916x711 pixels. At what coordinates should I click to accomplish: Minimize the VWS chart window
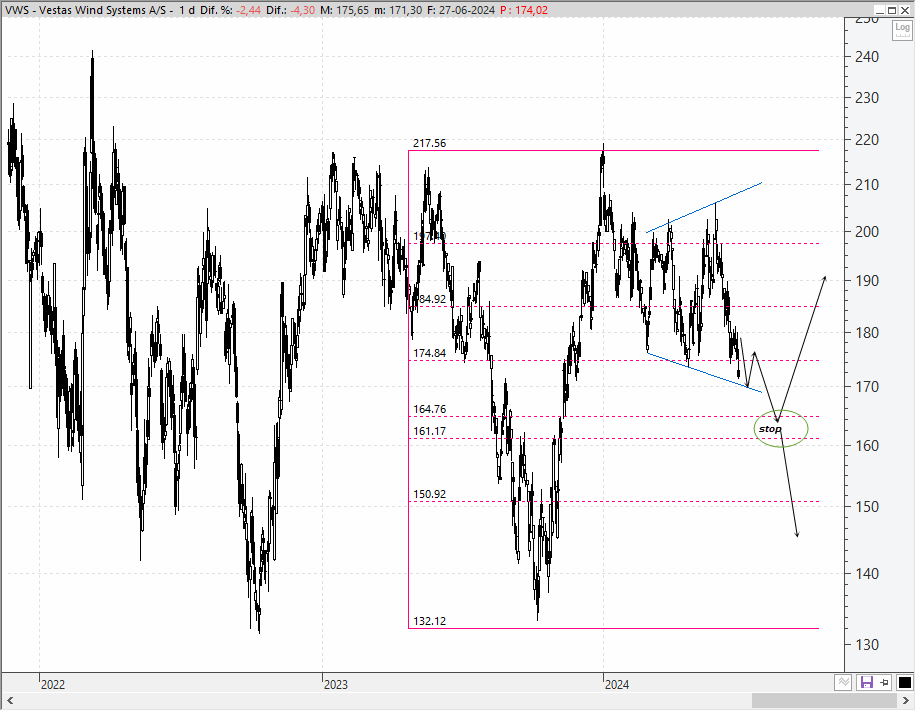point(880,10)
